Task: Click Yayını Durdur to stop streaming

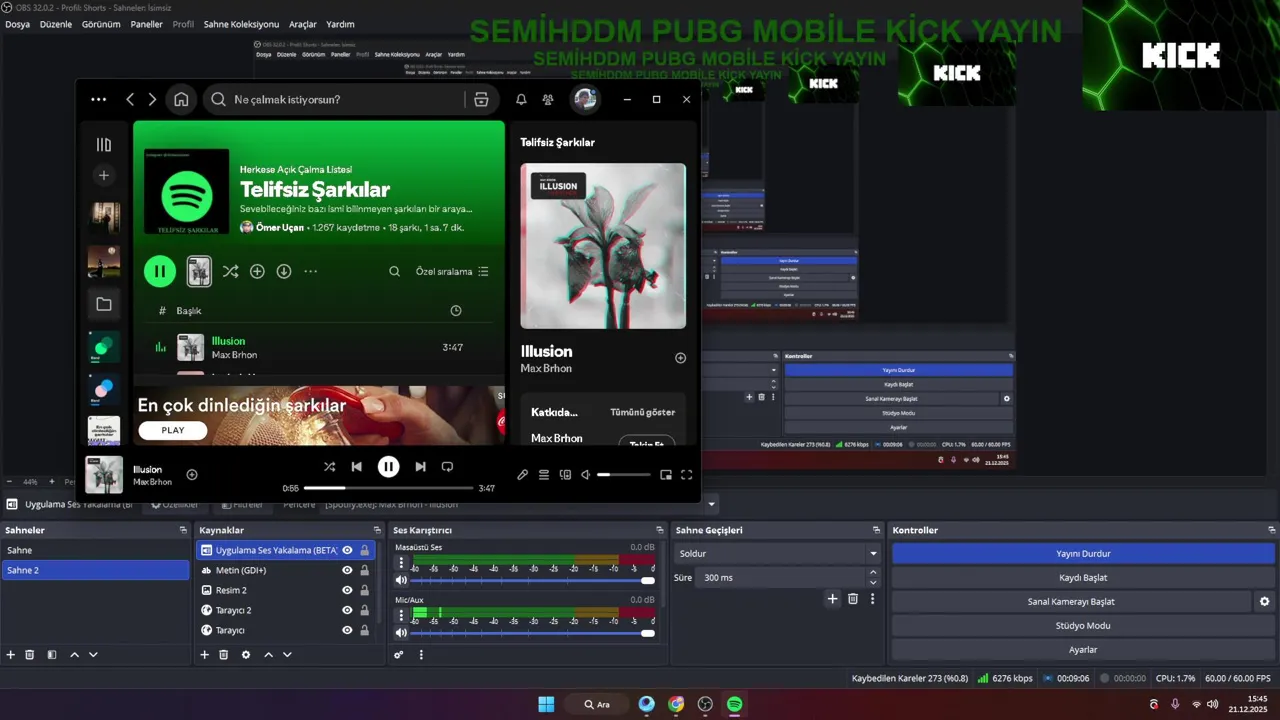Action: (x=1083, y=553)
